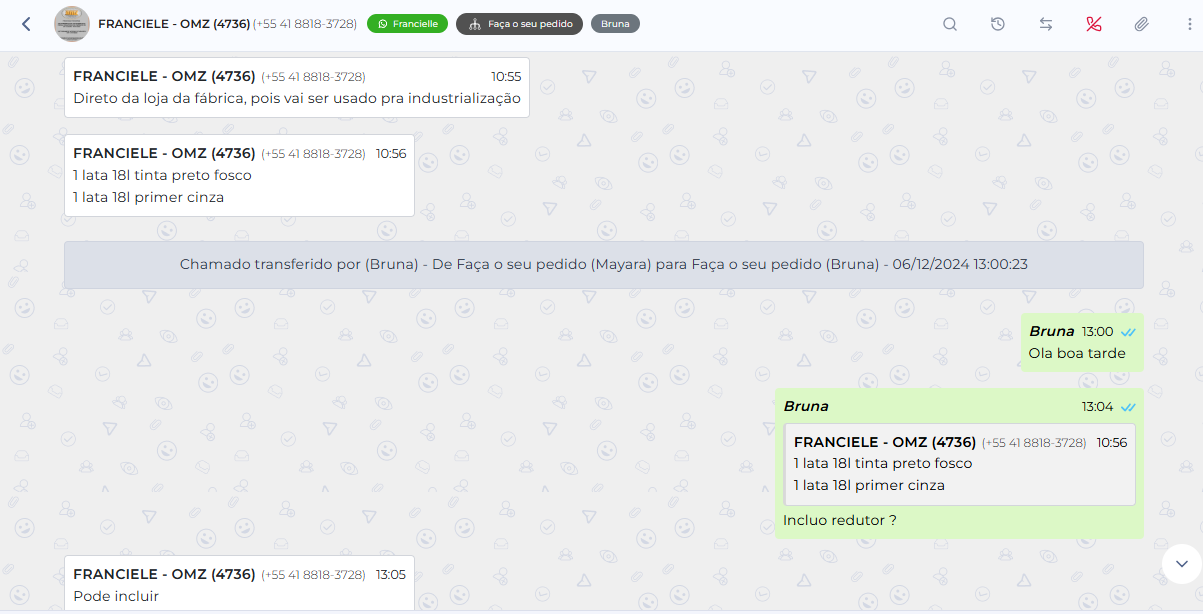Click the chat transferred notice banner
This screenshot has width=1203, height=614.
click(x=603, y=265)
